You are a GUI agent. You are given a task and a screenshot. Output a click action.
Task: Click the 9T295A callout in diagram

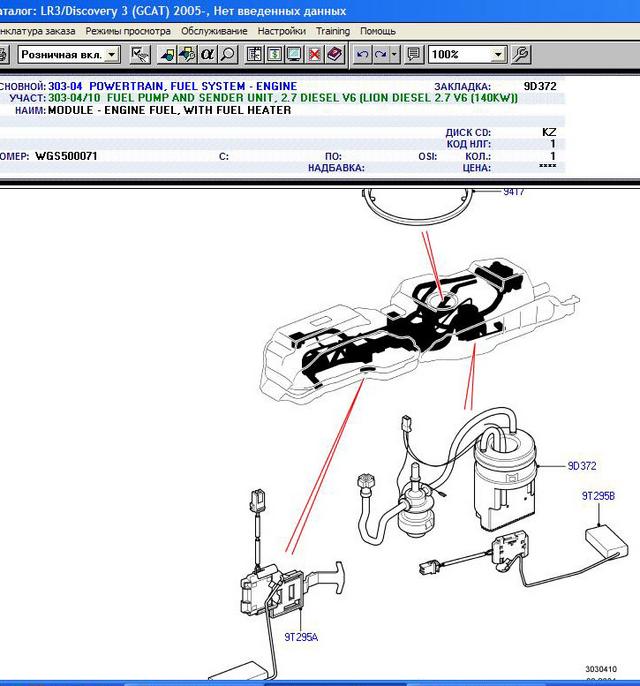301,637
